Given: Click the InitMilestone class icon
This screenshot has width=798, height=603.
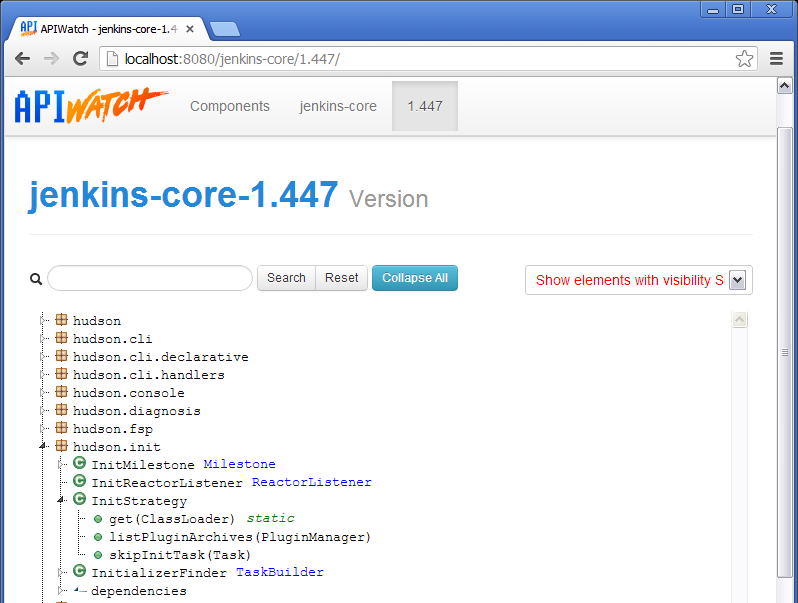Looking at the screenshot, I should click(x=79, y=463).
